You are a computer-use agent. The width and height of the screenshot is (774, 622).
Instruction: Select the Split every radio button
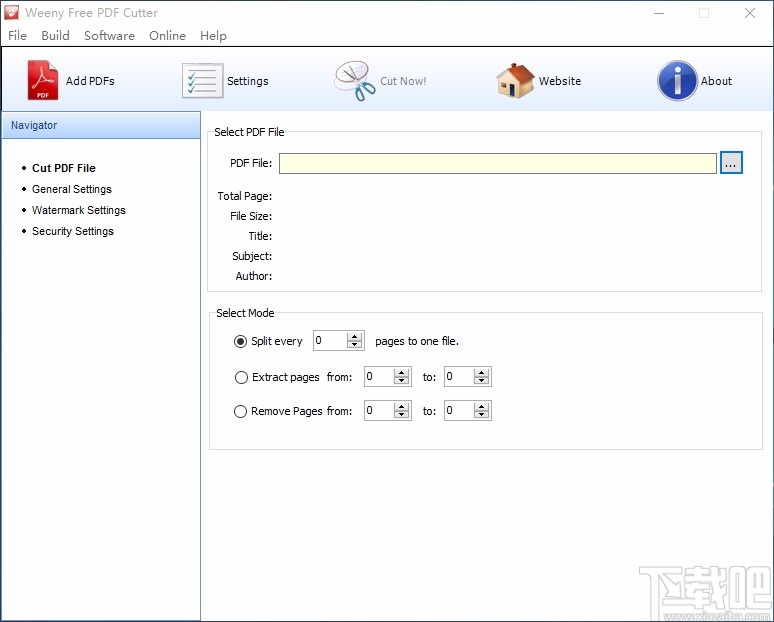pyautogui.click(x=240, y=342)
